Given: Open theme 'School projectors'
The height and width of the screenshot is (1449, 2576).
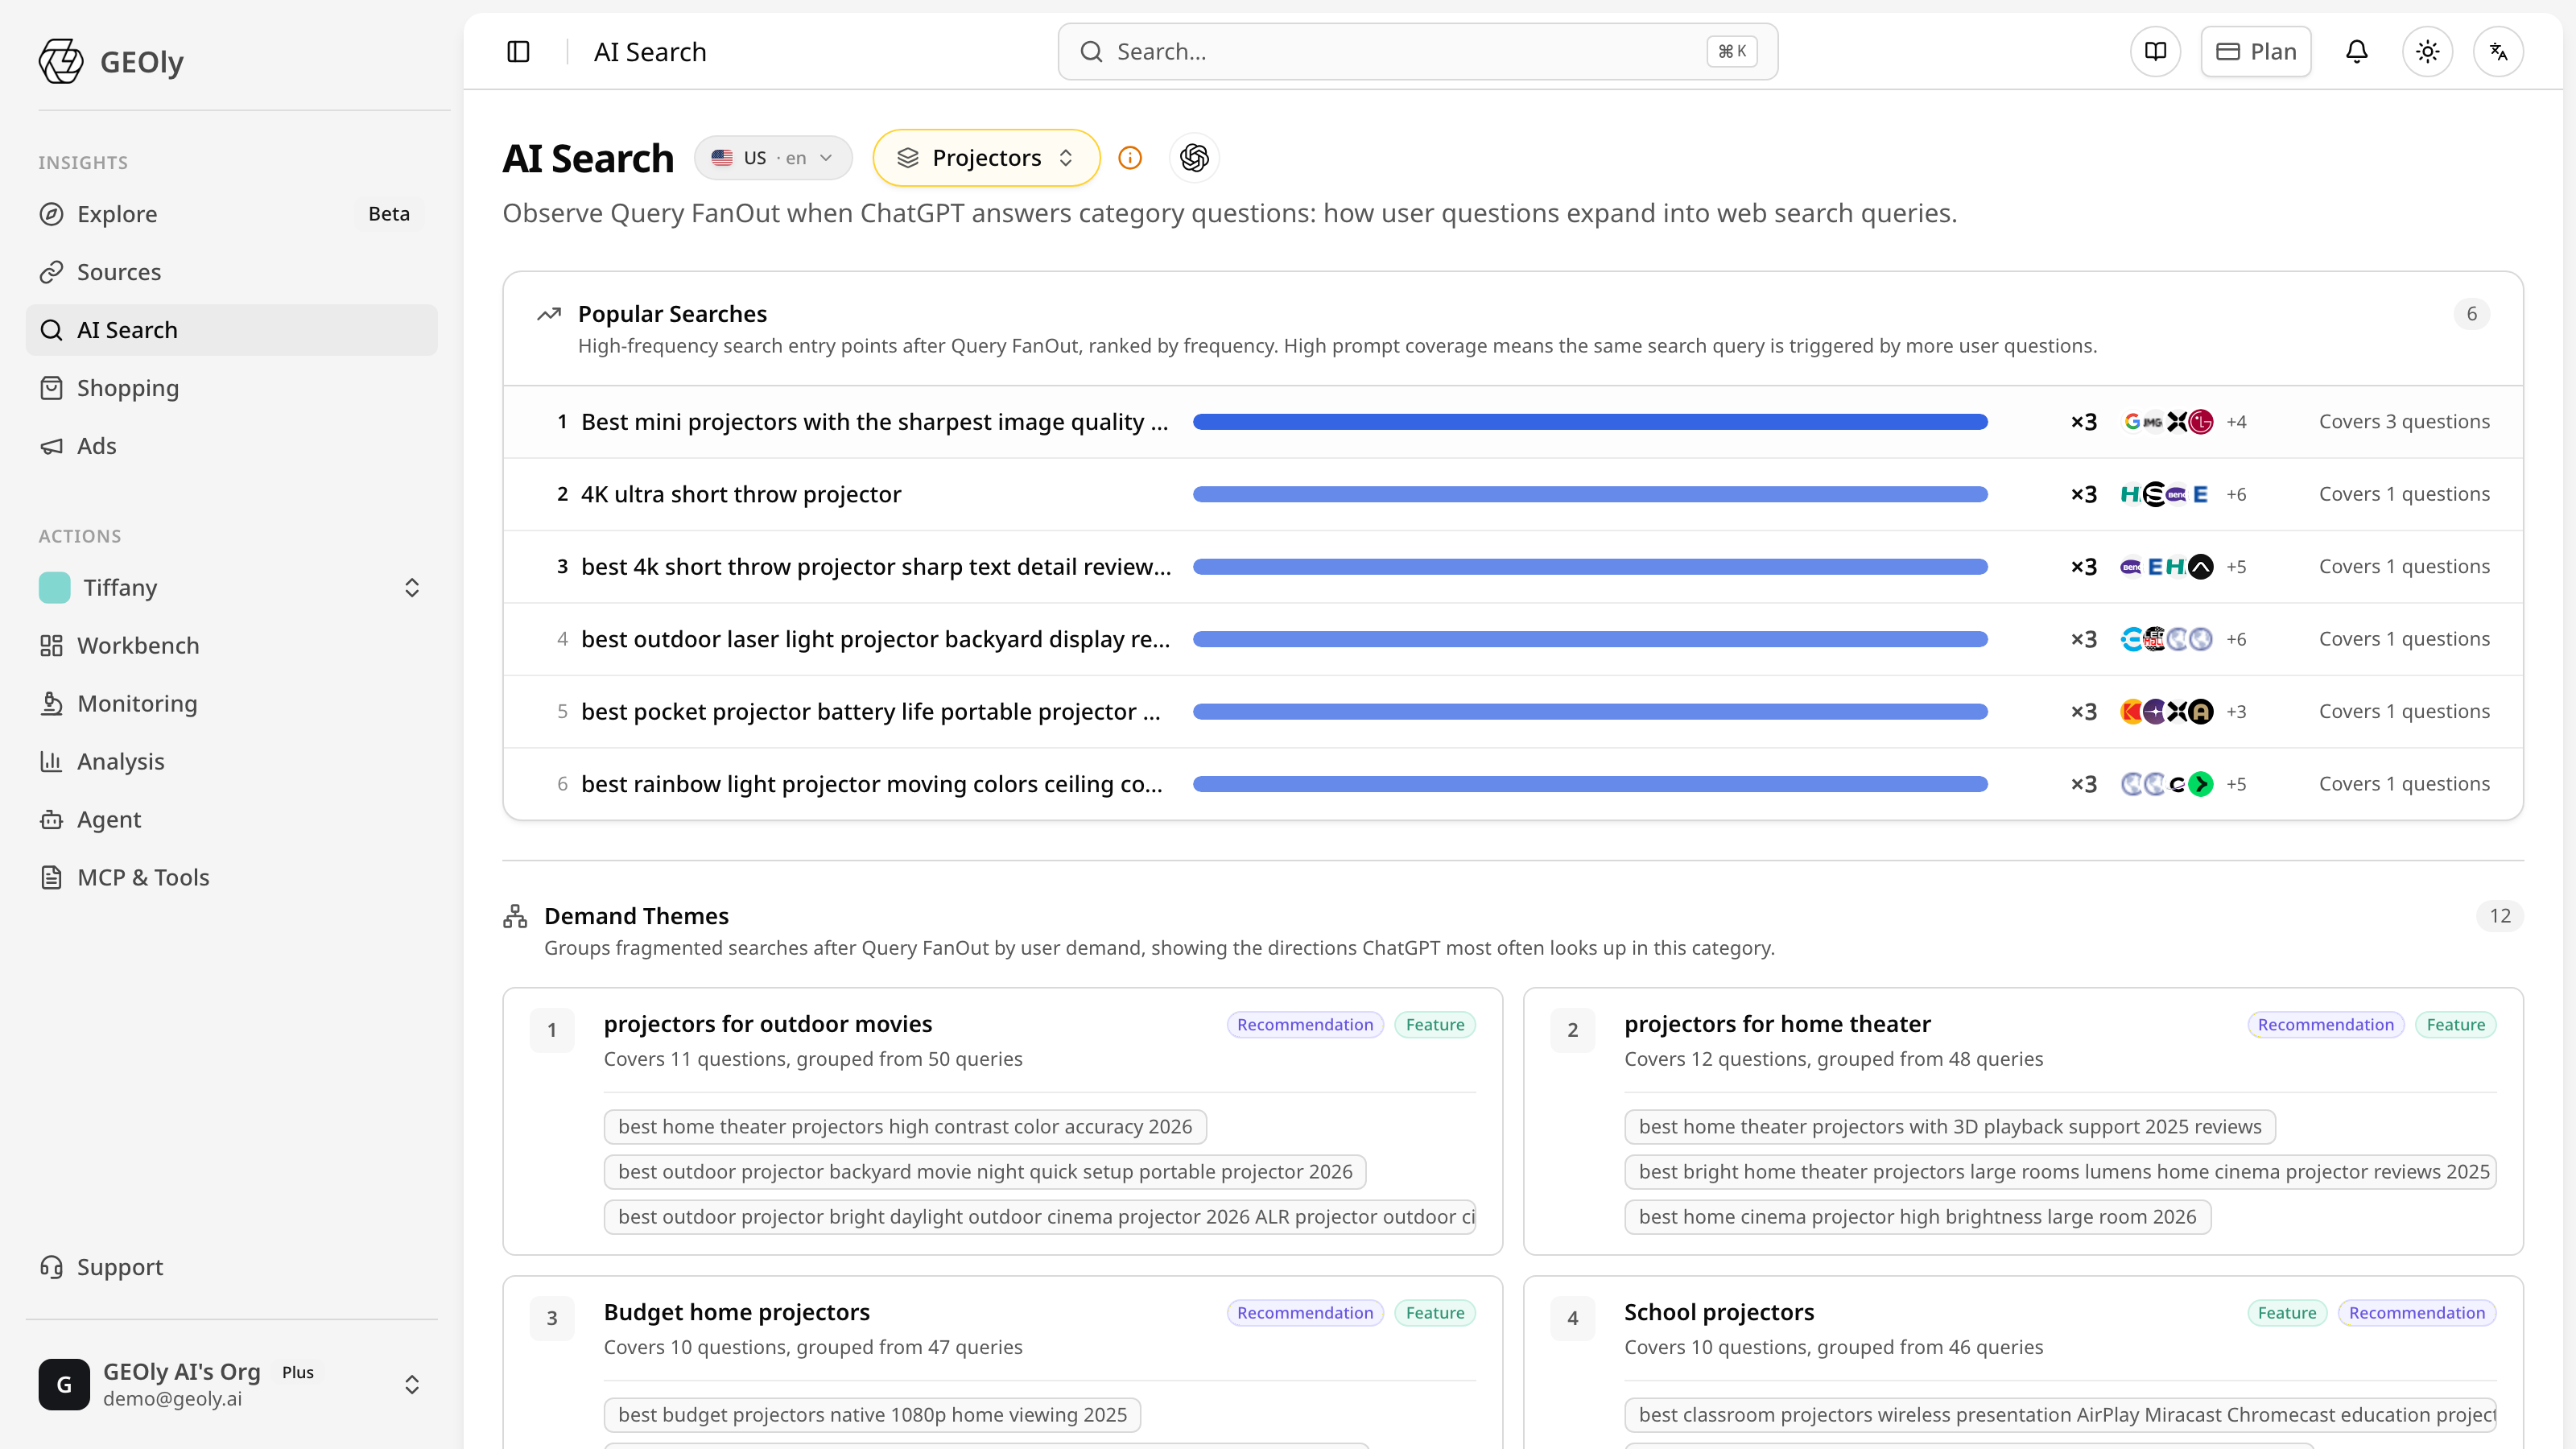Looking at the screenshot, I should pos(1718,1312).
